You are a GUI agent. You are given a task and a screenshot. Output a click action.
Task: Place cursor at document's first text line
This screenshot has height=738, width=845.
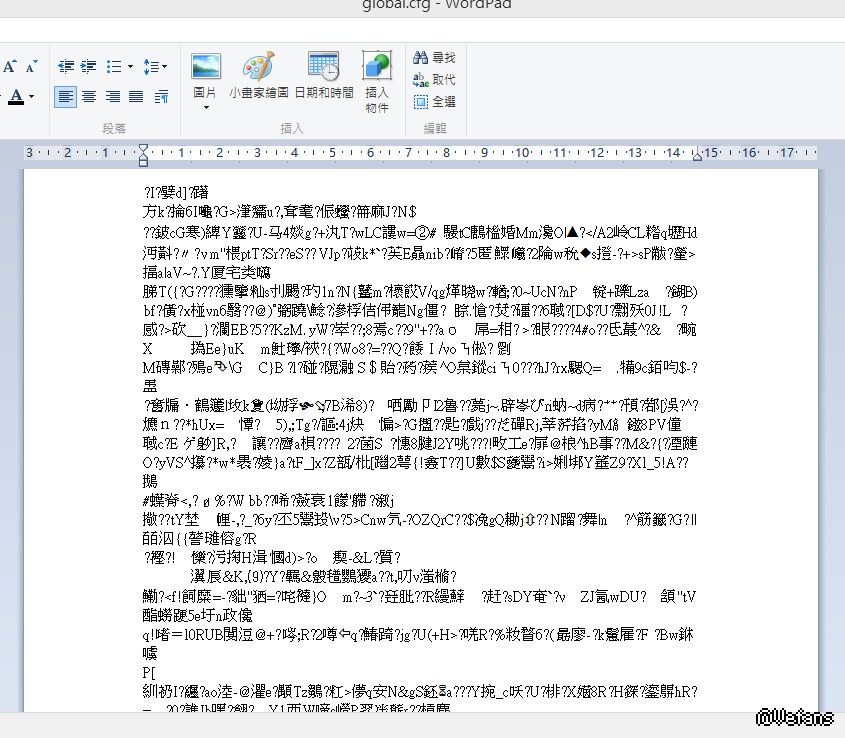point(176,192)
